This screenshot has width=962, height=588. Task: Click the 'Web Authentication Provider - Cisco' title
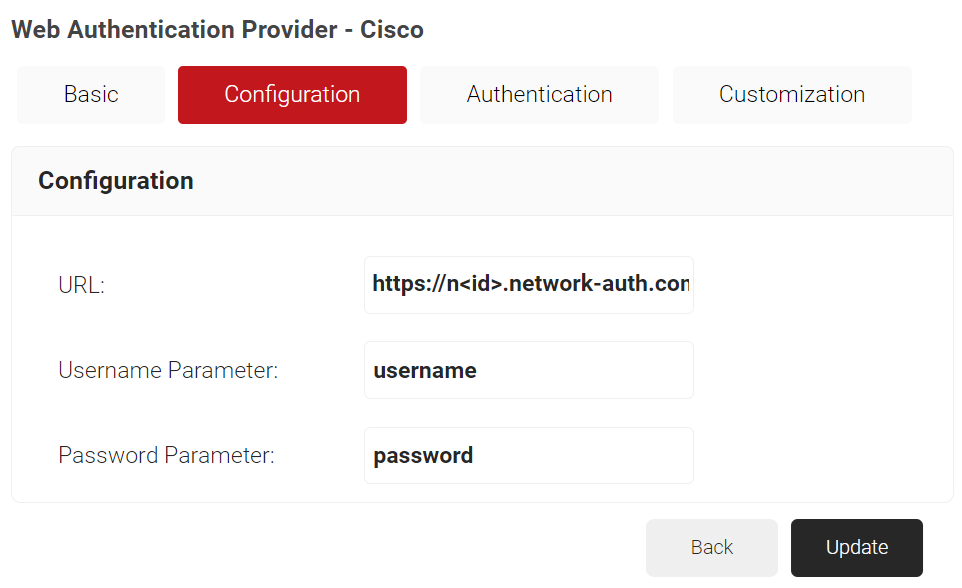pos(217,30)
